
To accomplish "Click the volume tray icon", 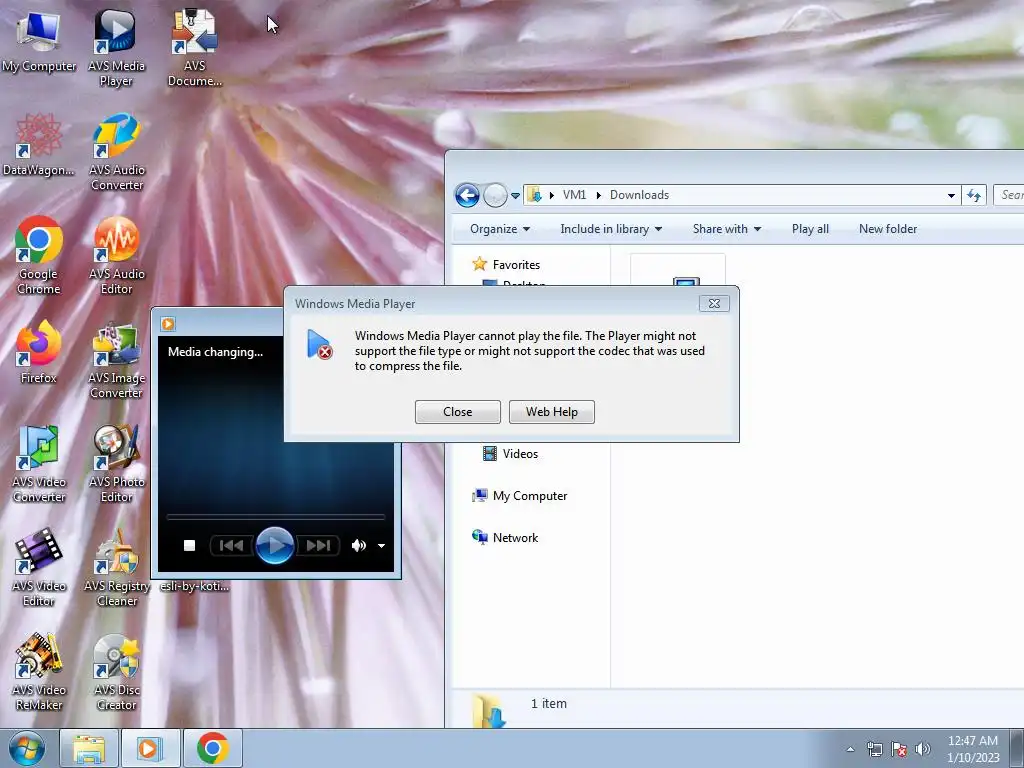I will (x=923, y=749).
